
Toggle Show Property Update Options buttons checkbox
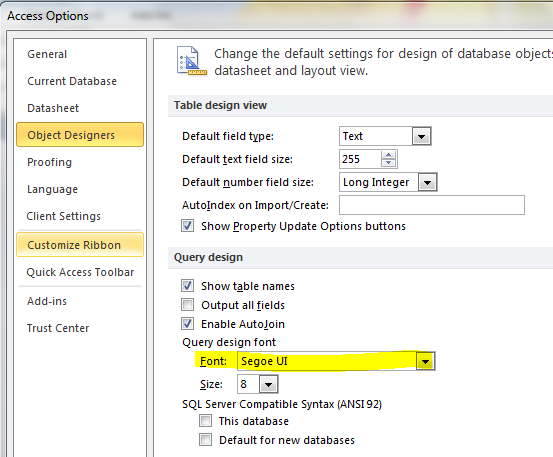187,226
